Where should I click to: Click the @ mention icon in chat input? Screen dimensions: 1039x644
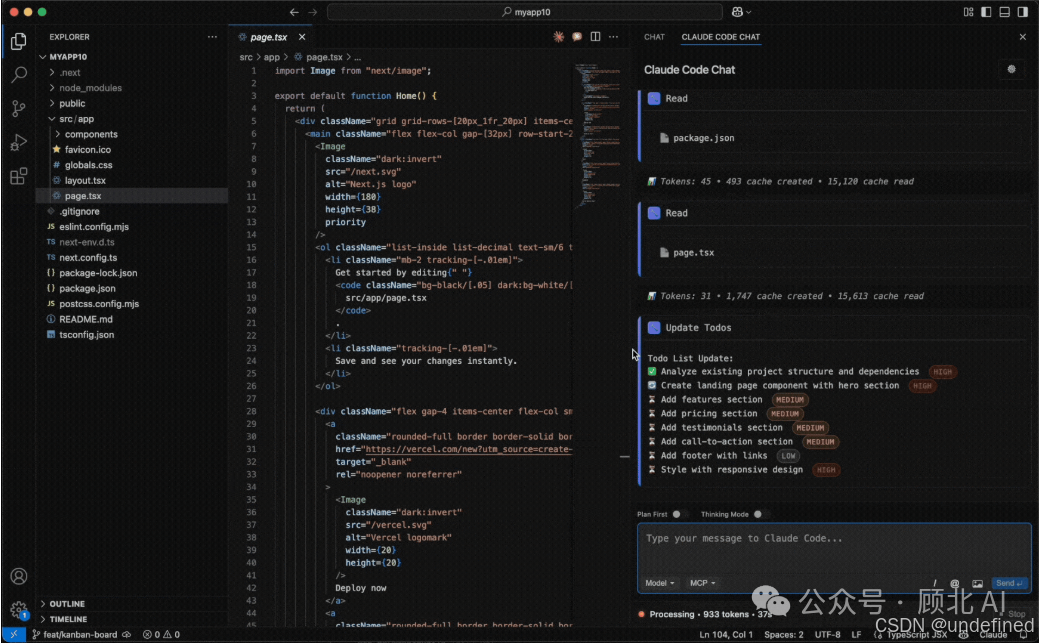pyautogui.click(x=955, y=583)
